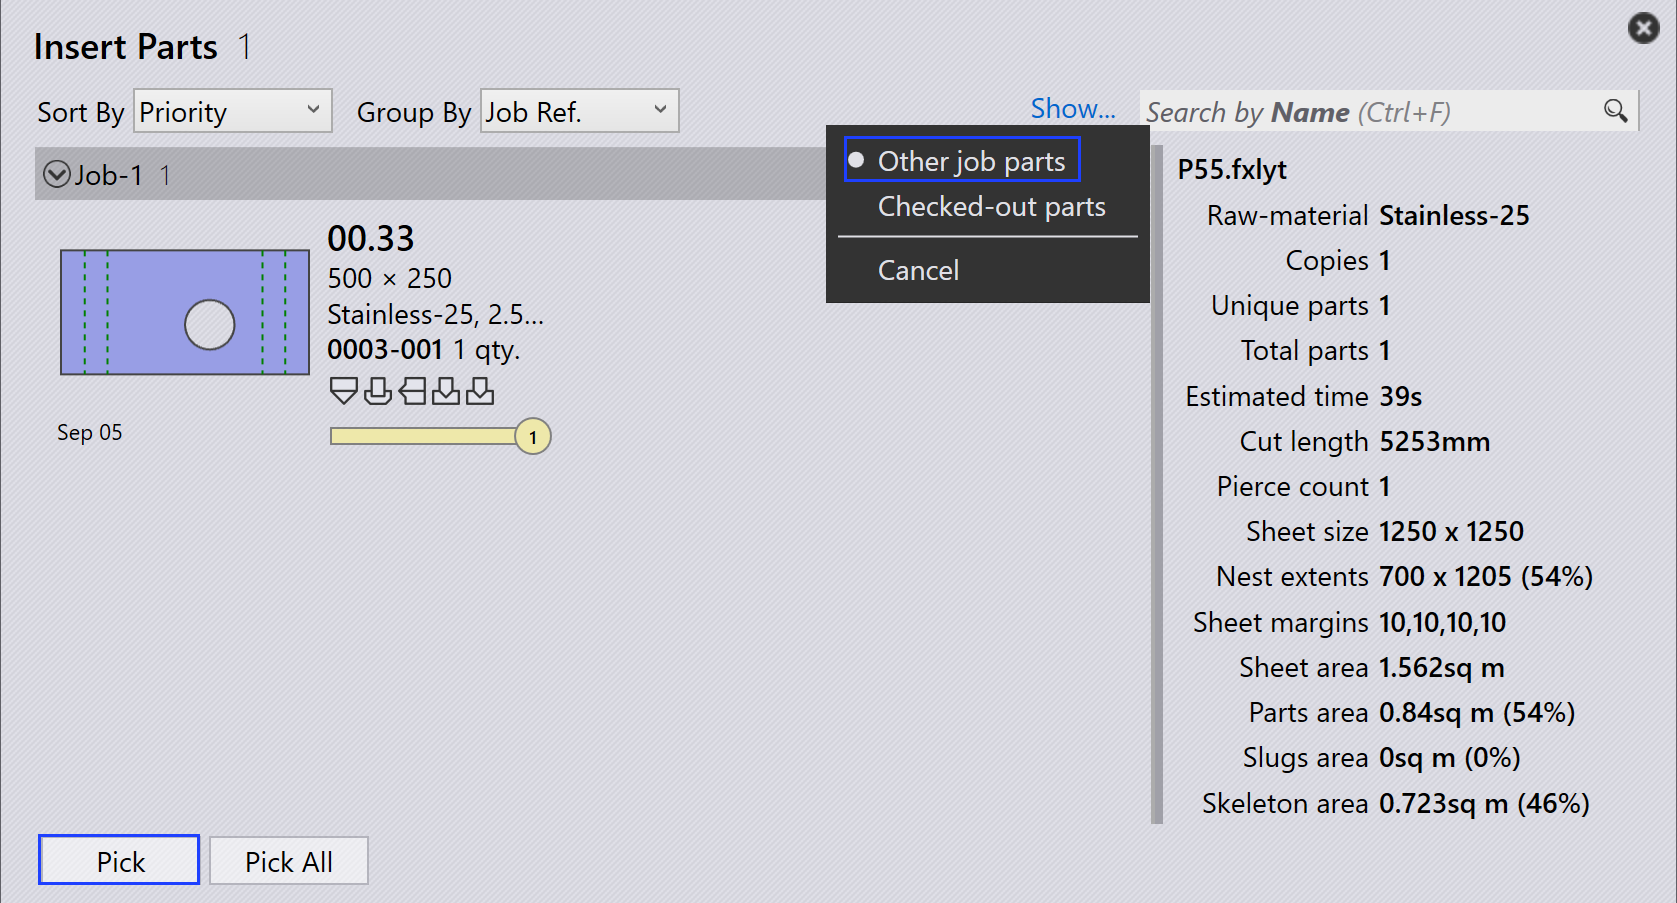The image size is (1677, 903).
Task: Click Cancel in the Show popup menu
Action: click(918, 270)
